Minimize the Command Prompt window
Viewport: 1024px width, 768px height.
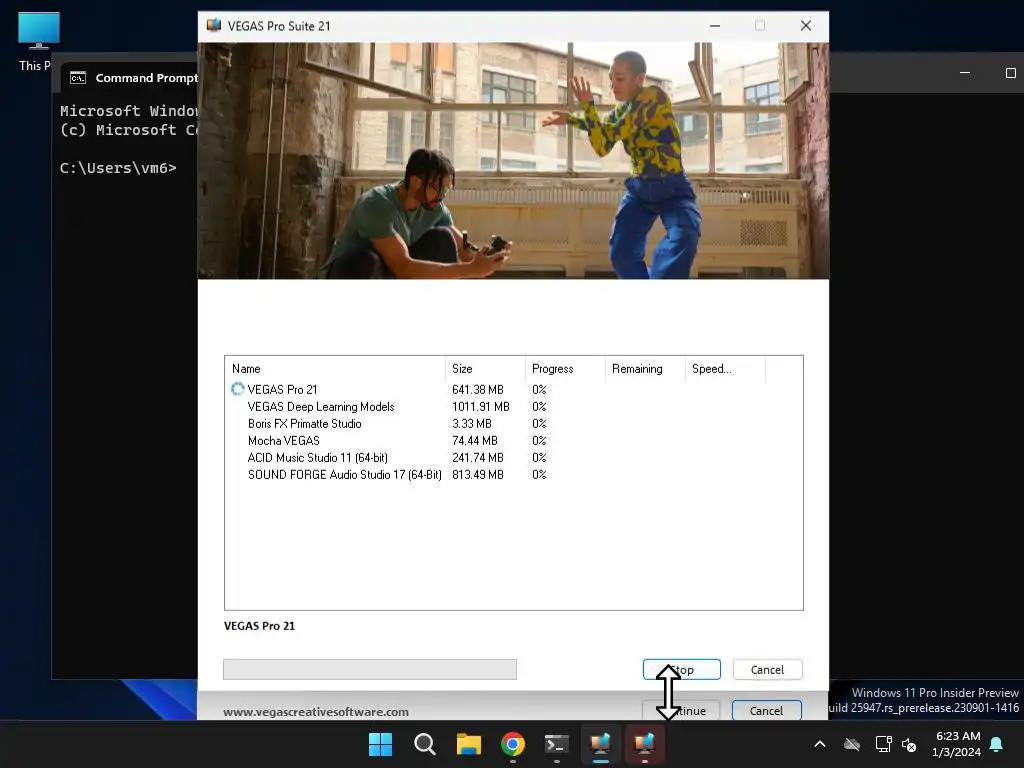(x=965, y=72)
